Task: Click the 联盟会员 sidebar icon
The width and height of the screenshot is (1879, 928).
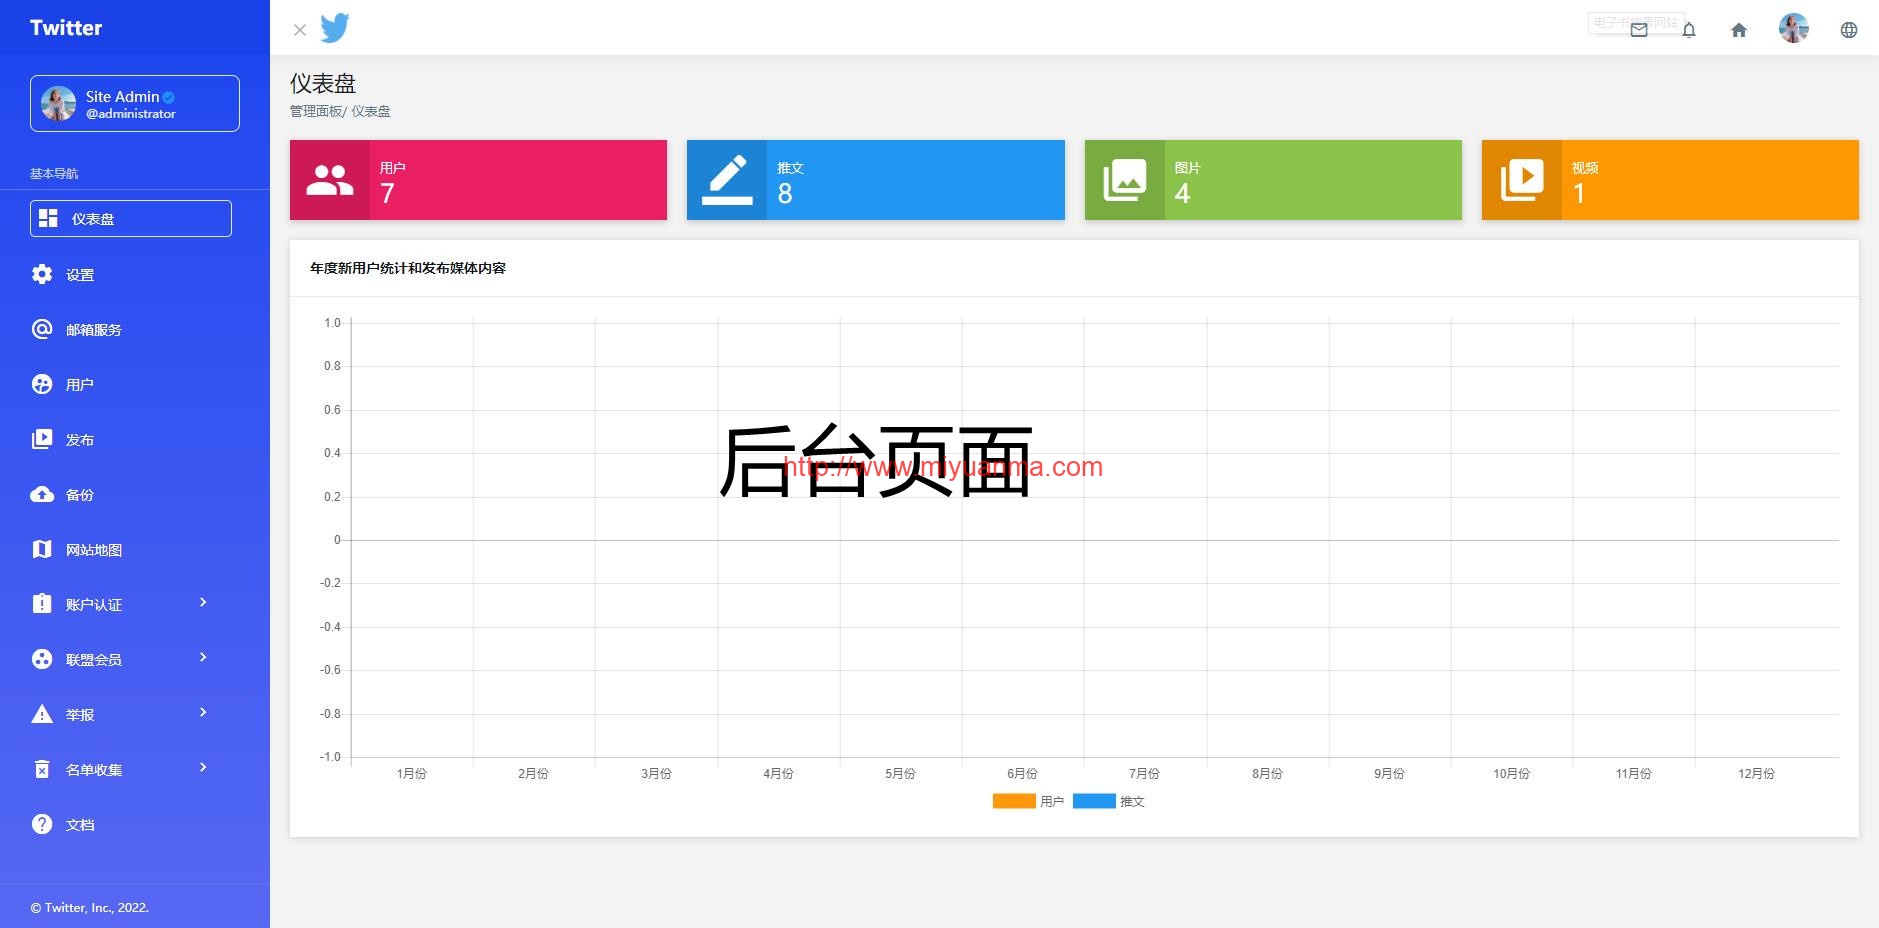Action: pos(42,659)
